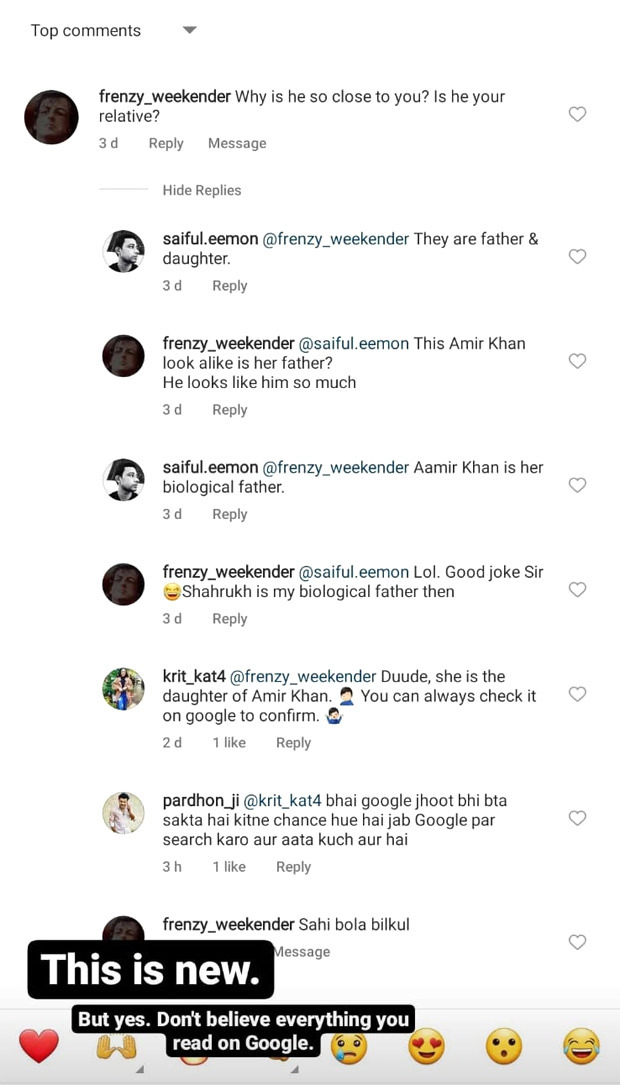Select the surprised face emoji reaction
Image resolution: width=620 pixels, height=1085 pixels.
pos(502,1046)
